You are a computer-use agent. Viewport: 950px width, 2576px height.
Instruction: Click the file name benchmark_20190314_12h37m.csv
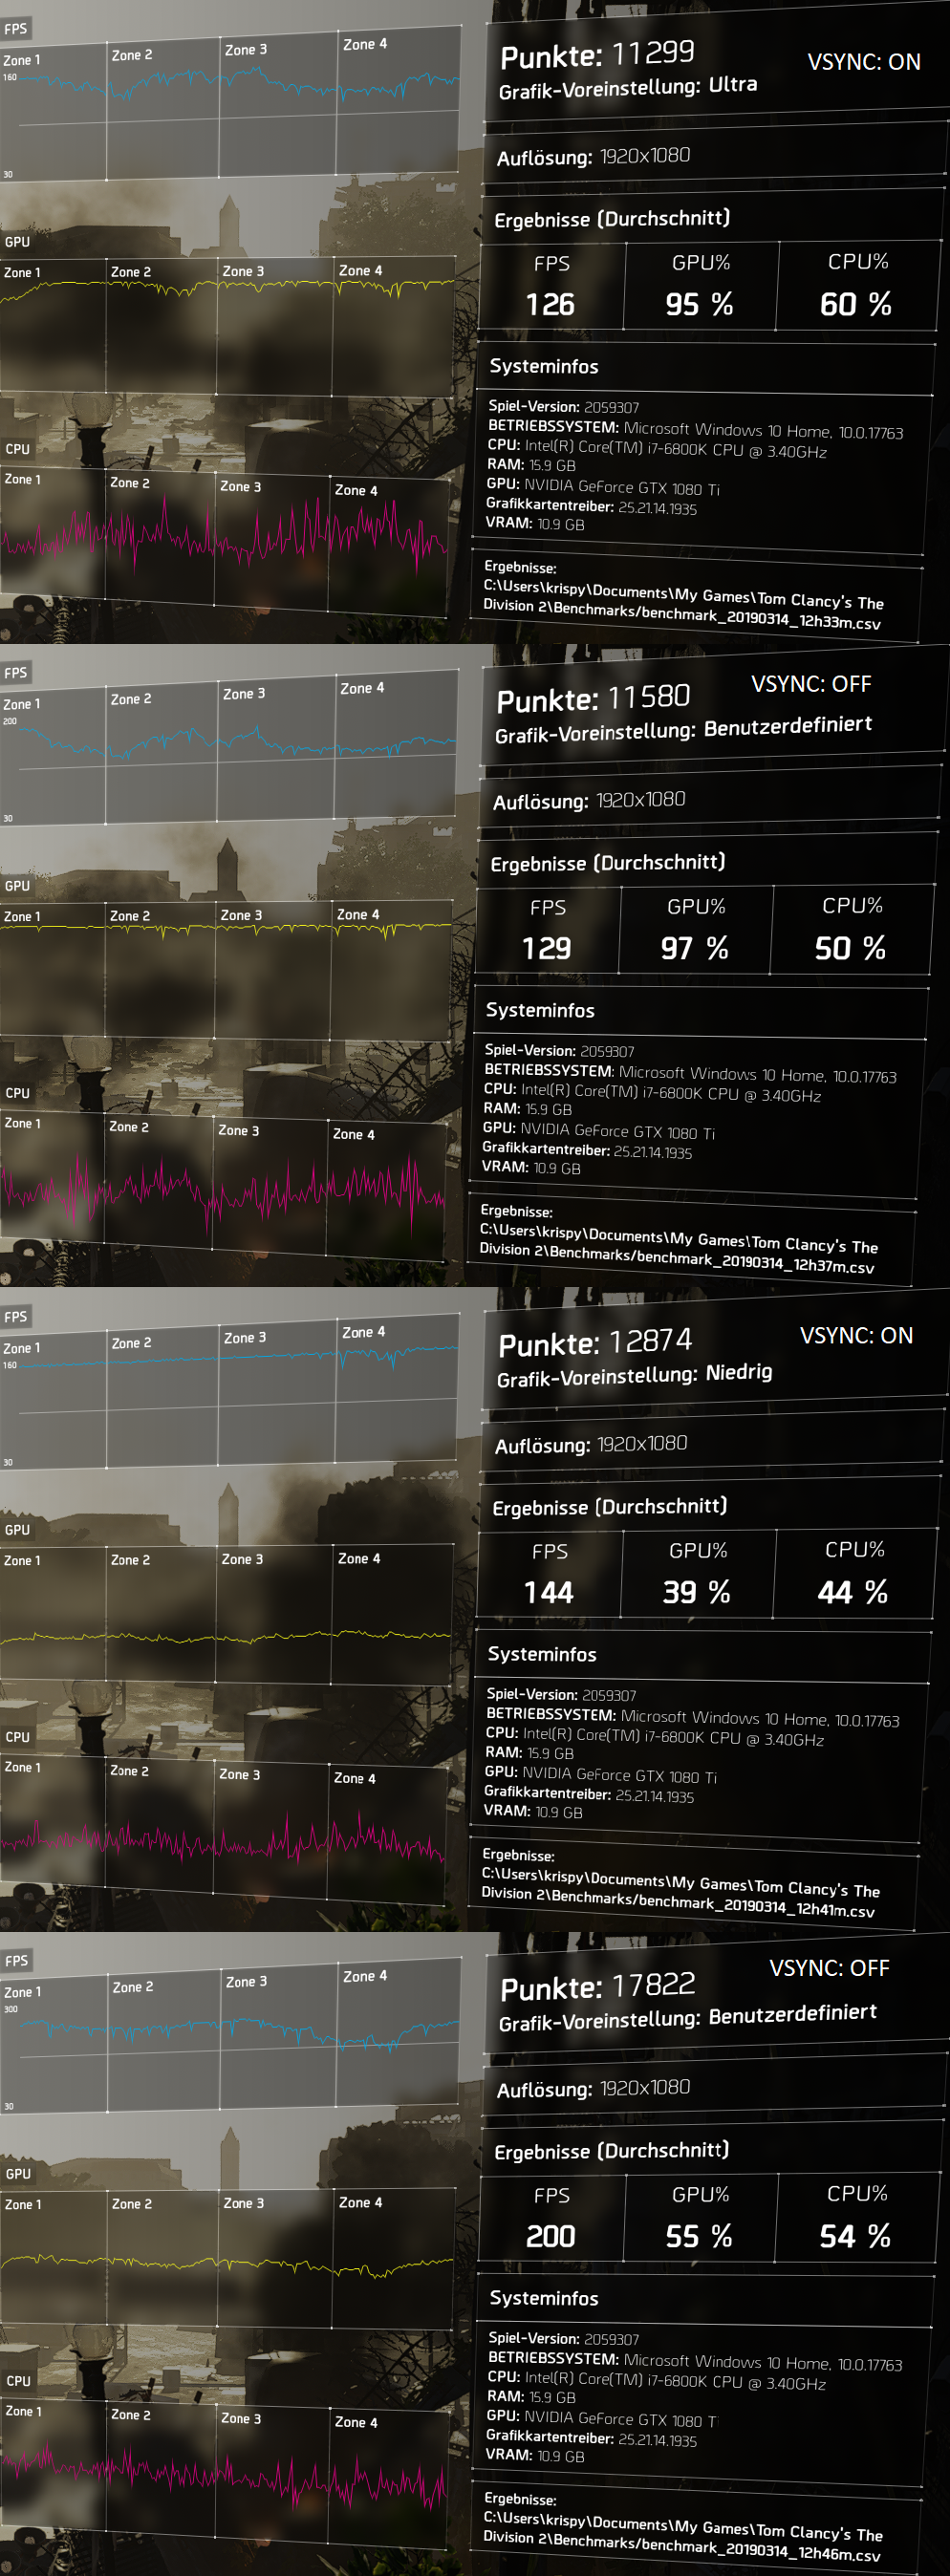pos(756,1262)
